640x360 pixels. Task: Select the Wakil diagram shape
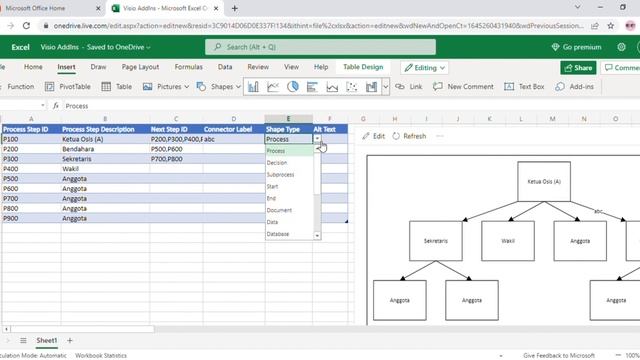[508, 241]
